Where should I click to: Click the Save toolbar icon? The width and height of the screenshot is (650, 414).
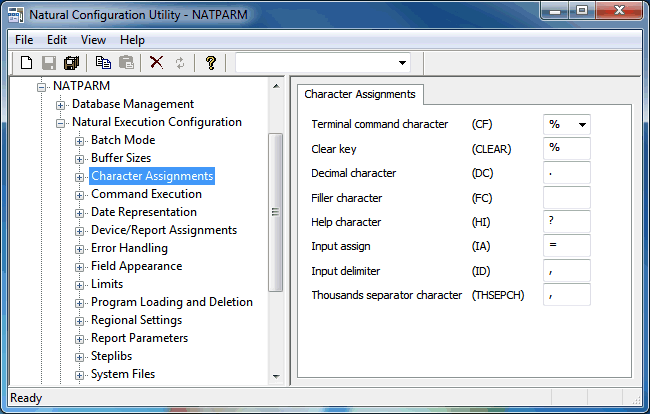pyautogui.click(x=49, y=63)
